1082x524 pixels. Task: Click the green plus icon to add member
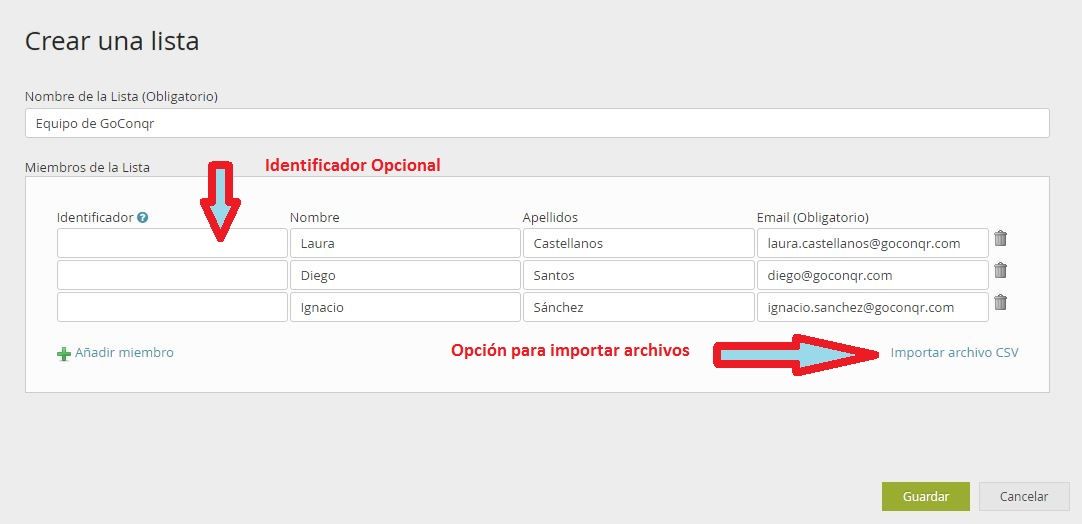pos(64,353)
